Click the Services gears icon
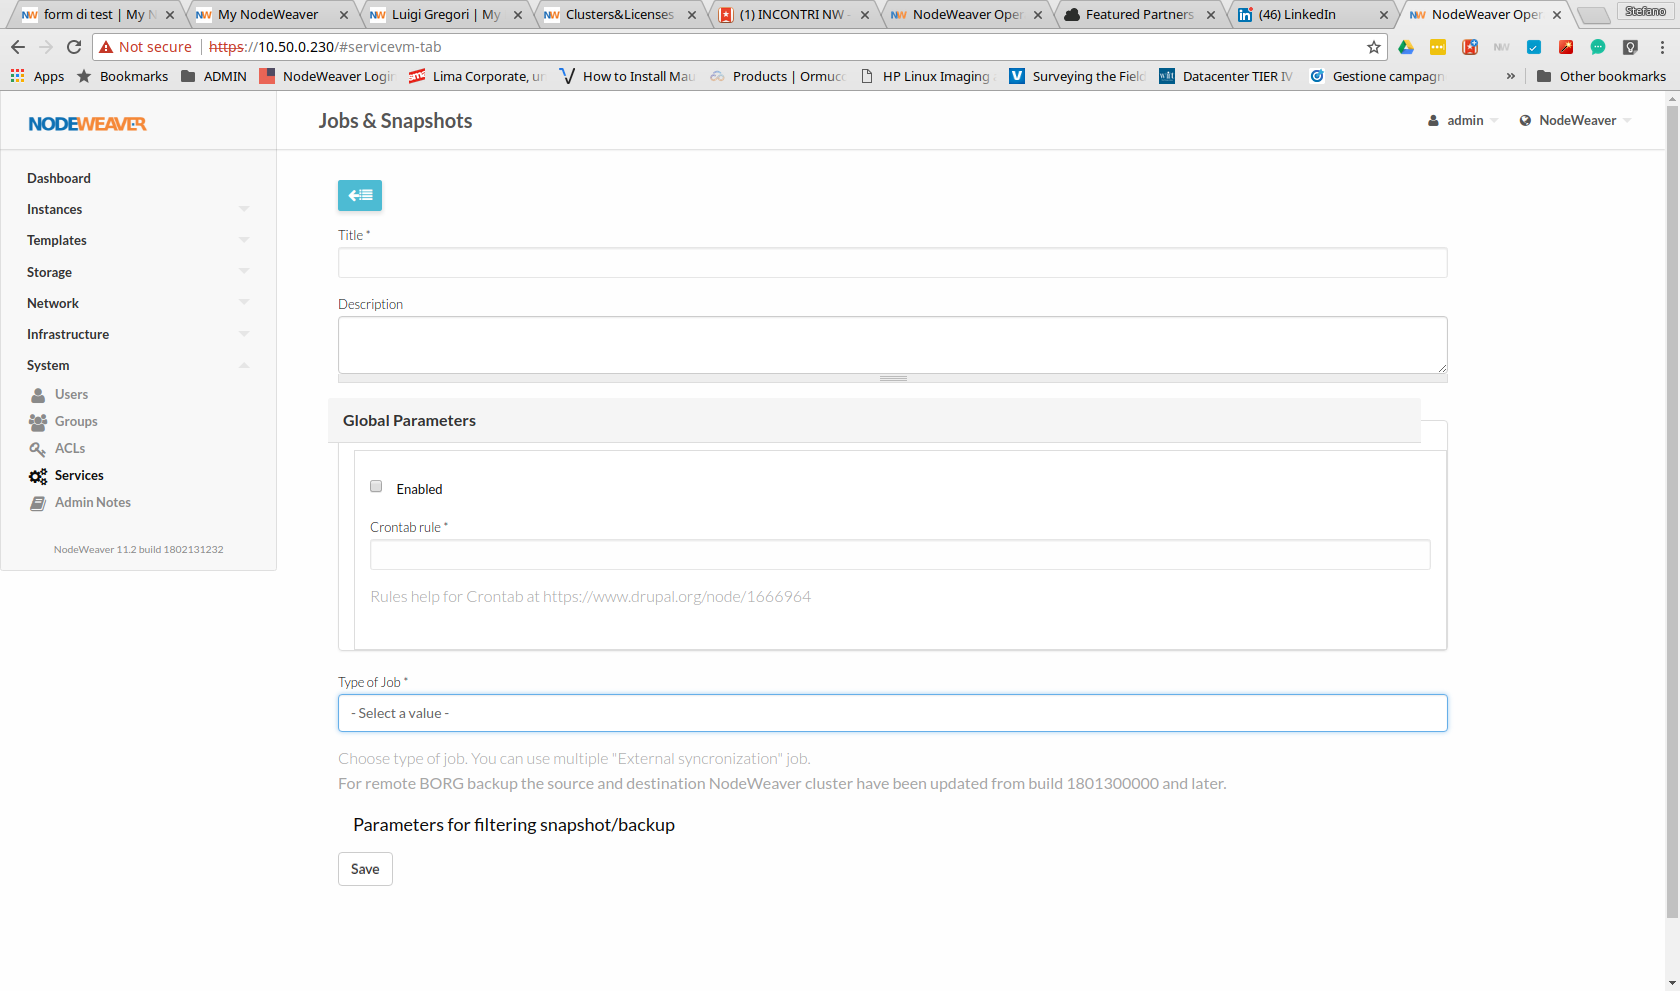Viewport: 1680px width, 991px height. 38,476
